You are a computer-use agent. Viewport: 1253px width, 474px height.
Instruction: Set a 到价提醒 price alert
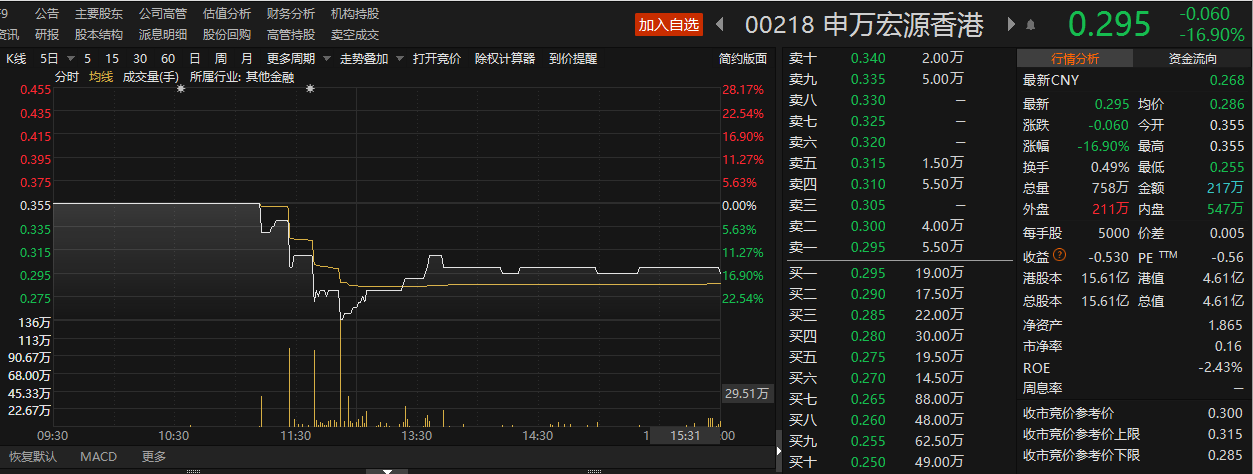click(573, 59)
